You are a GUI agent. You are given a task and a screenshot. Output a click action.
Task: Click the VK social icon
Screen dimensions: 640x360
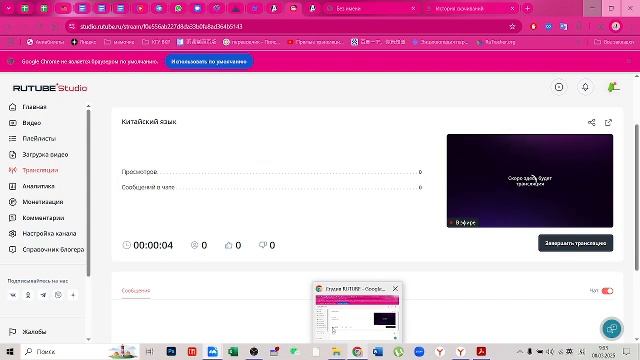point(13,295)
